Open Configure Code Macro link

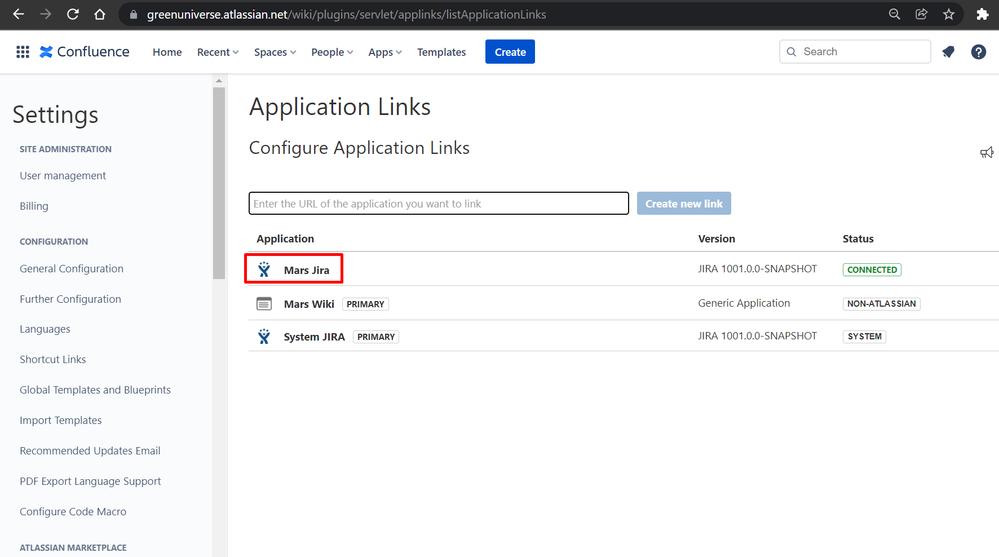tap(73, 511)
